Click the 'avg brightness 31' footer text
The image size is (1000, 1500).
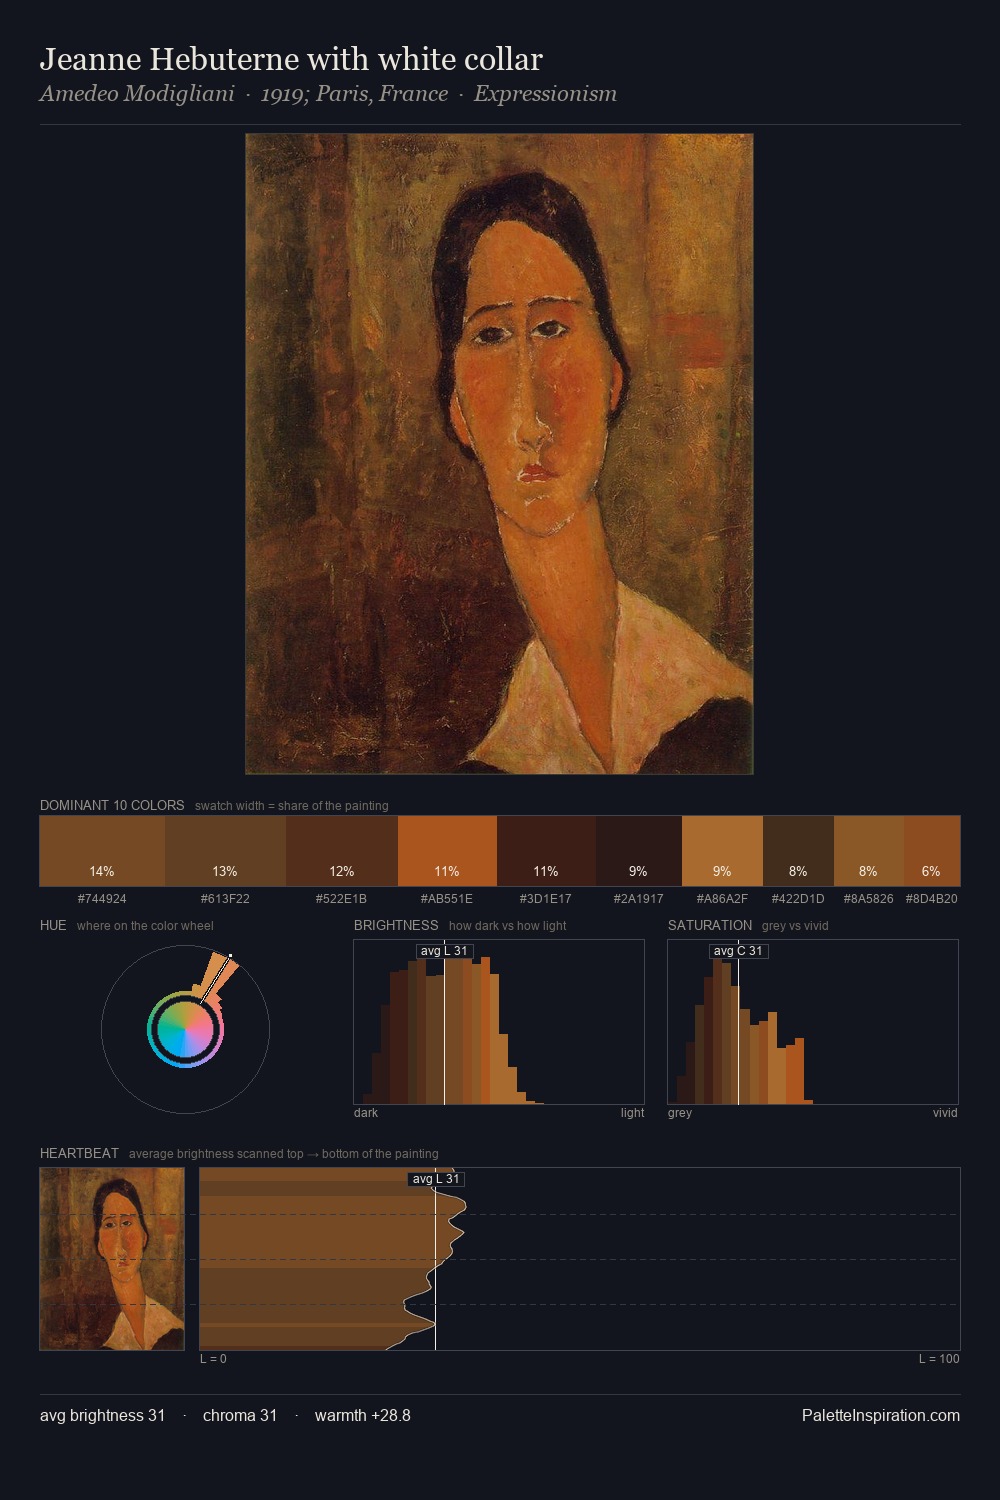(x=102, y=1415)
